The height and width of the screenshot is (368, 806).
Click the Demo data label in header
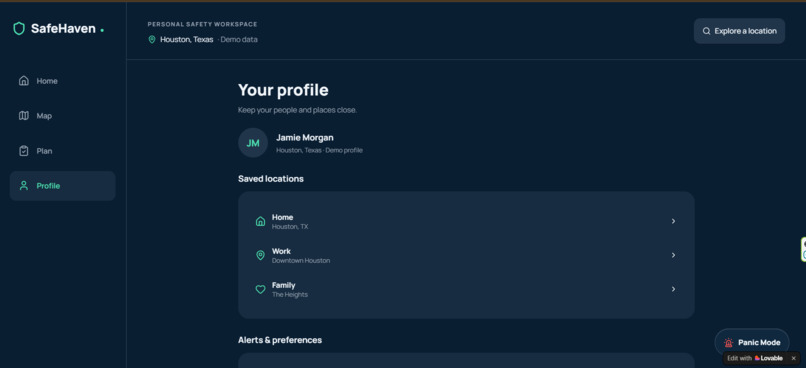pos(239,40)
